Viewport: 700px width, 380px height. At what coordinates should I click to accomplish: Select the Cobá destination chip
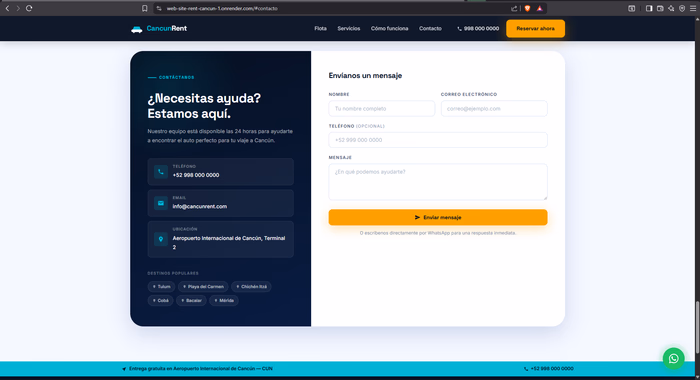click(x=160, y=301)
